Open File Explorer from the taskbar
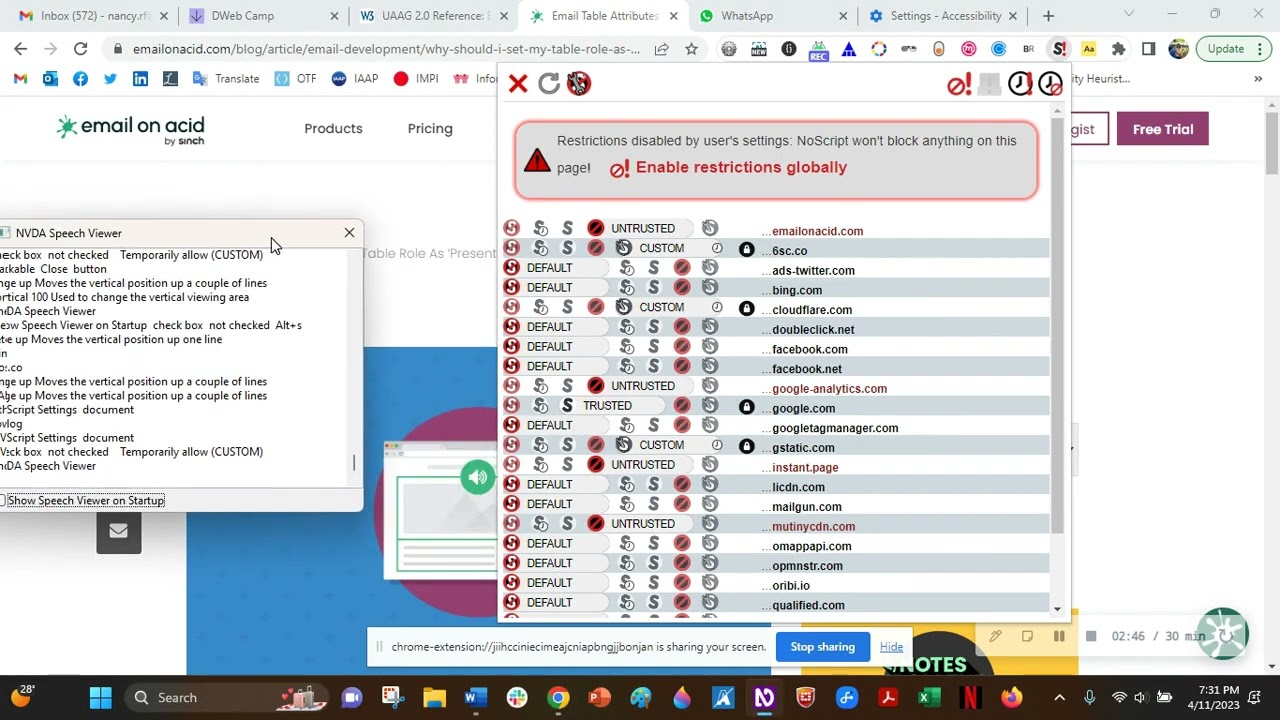Viewport: 1280px width, 720px height. click(x=433, y=698)
